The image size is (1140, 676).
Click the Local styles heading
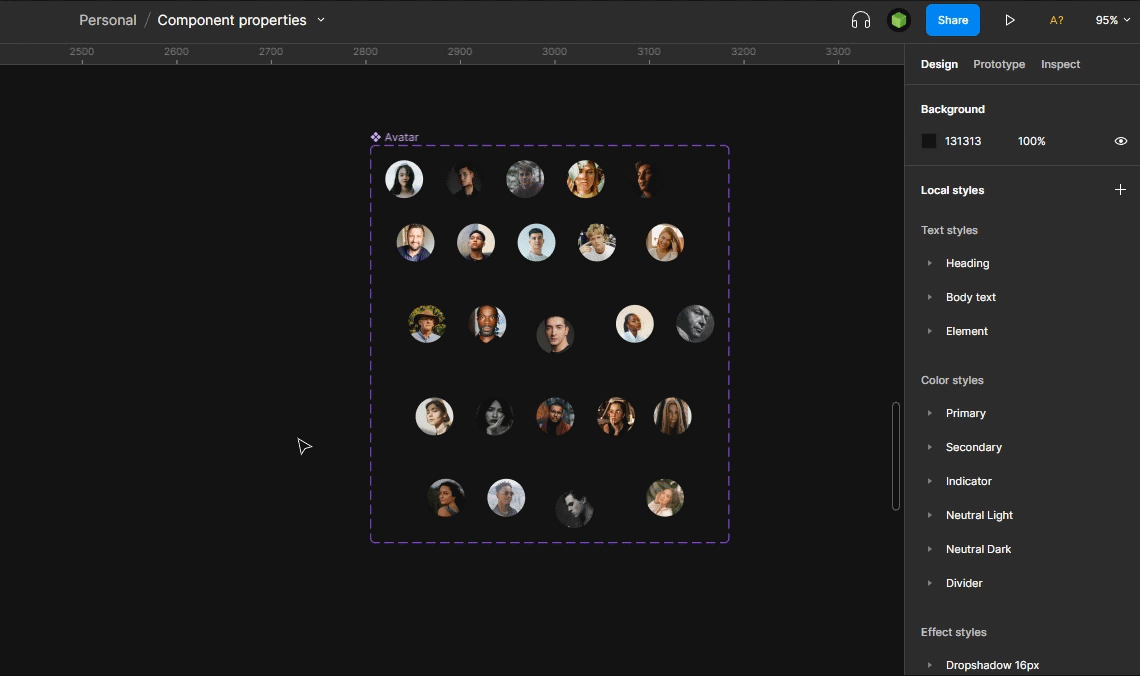point(952,190)
